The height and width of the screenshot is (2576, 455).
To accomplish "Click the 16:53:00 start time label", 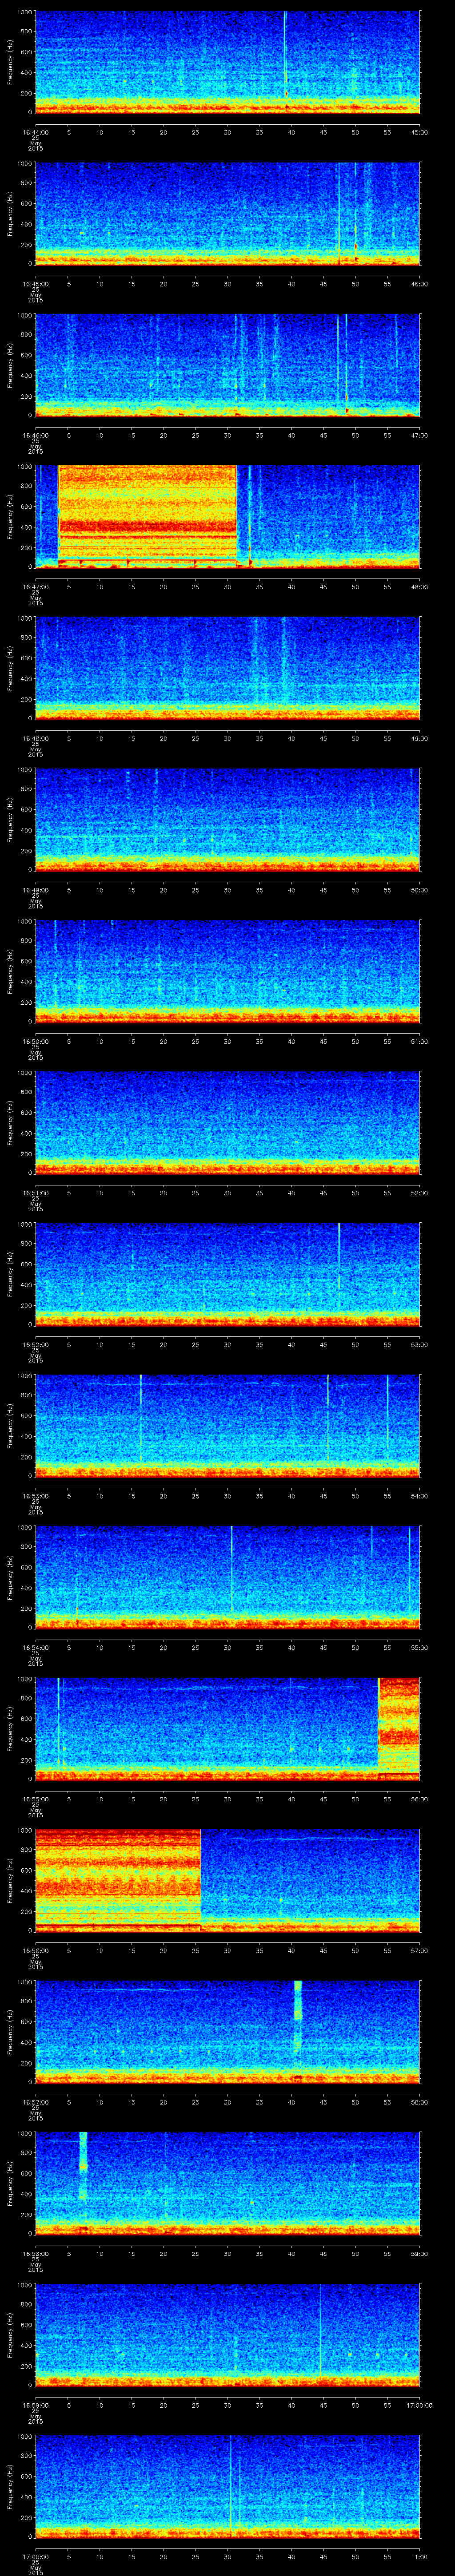I will point(36,1496).
